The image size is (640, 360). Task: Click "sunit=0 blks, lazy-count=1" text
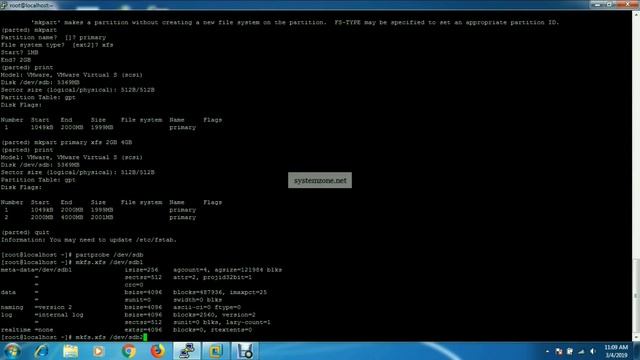[222, 322]
